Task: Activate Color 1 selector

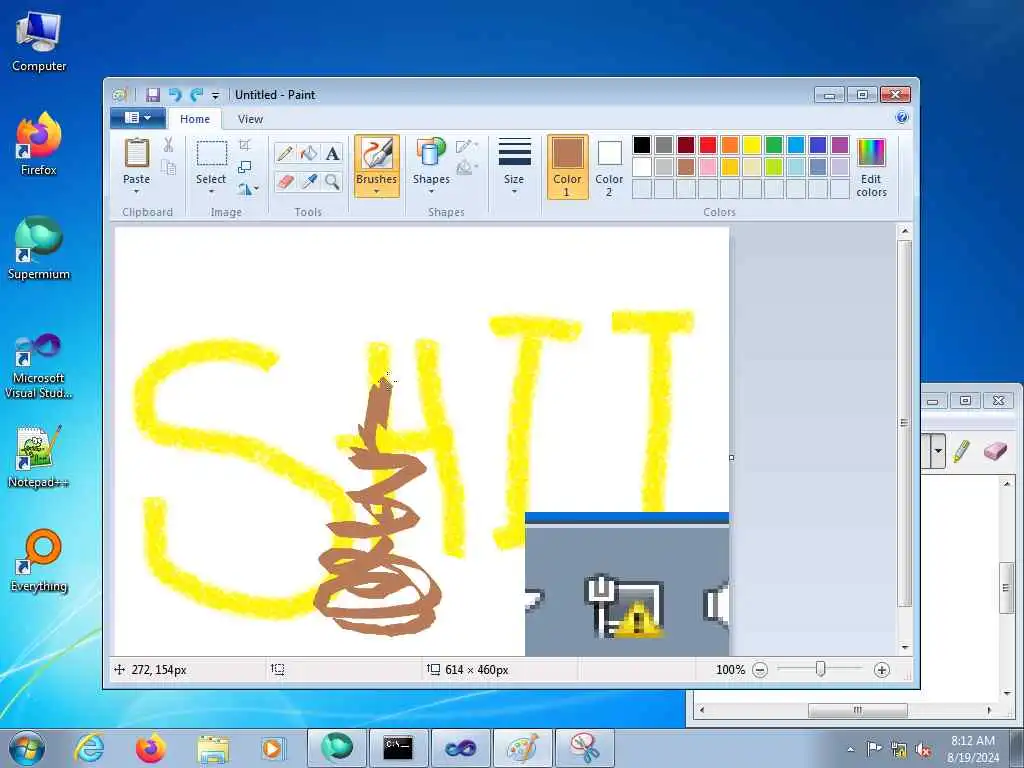Action: (x=568, y=167)
